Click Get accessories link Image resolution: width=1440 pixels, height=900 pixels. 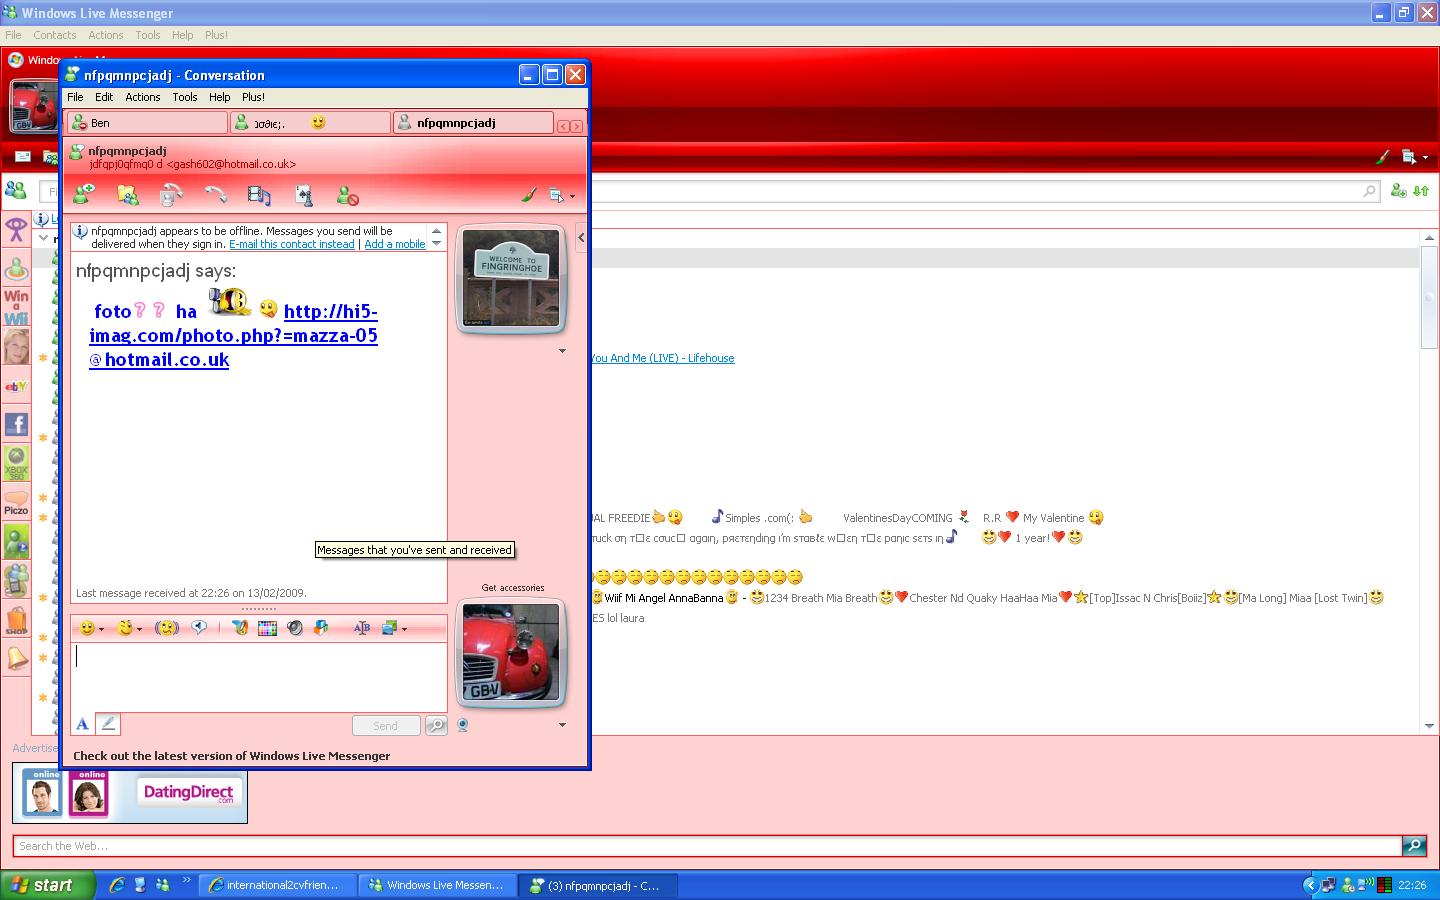(513, 588)
